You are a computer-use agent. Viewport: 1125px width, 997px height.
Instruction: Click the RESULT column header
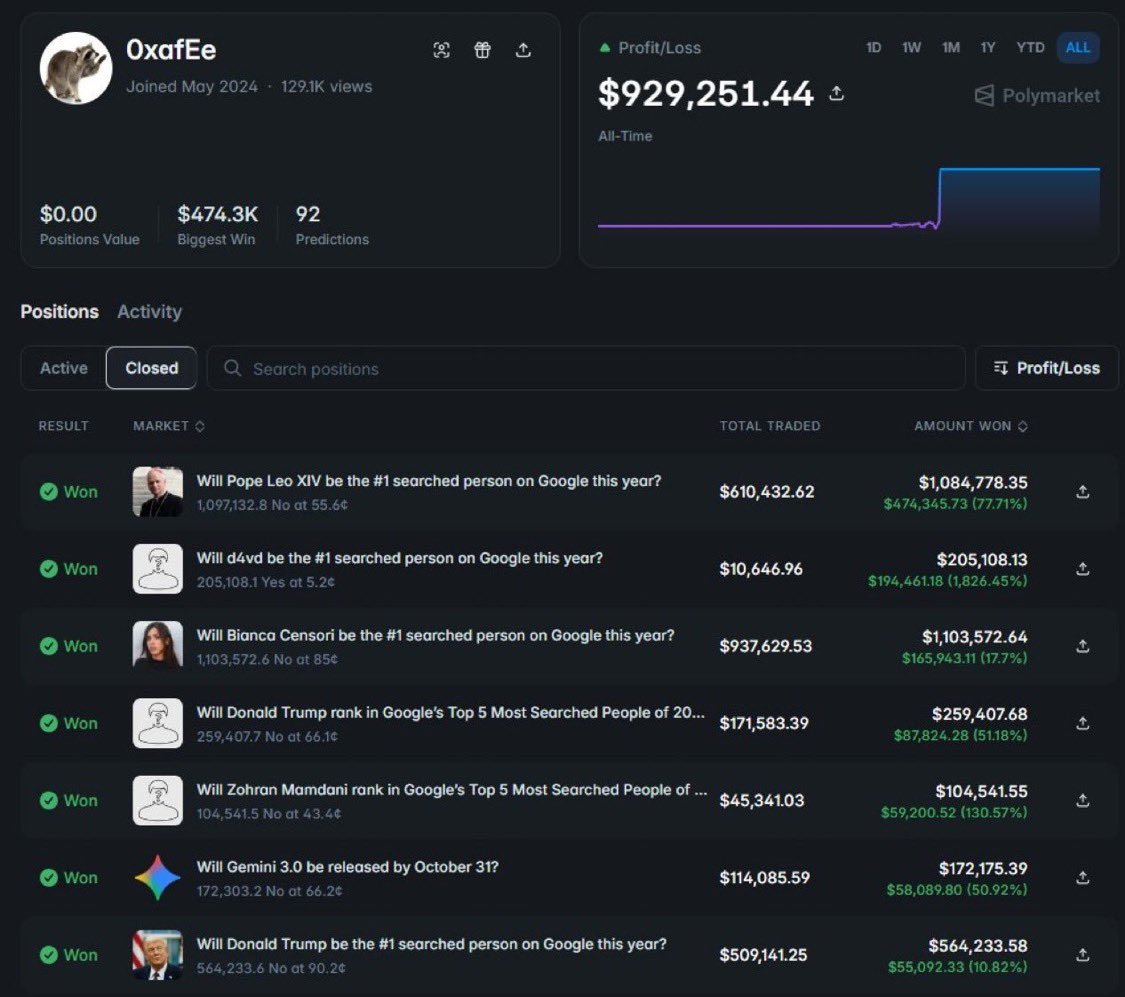(64, 426)
